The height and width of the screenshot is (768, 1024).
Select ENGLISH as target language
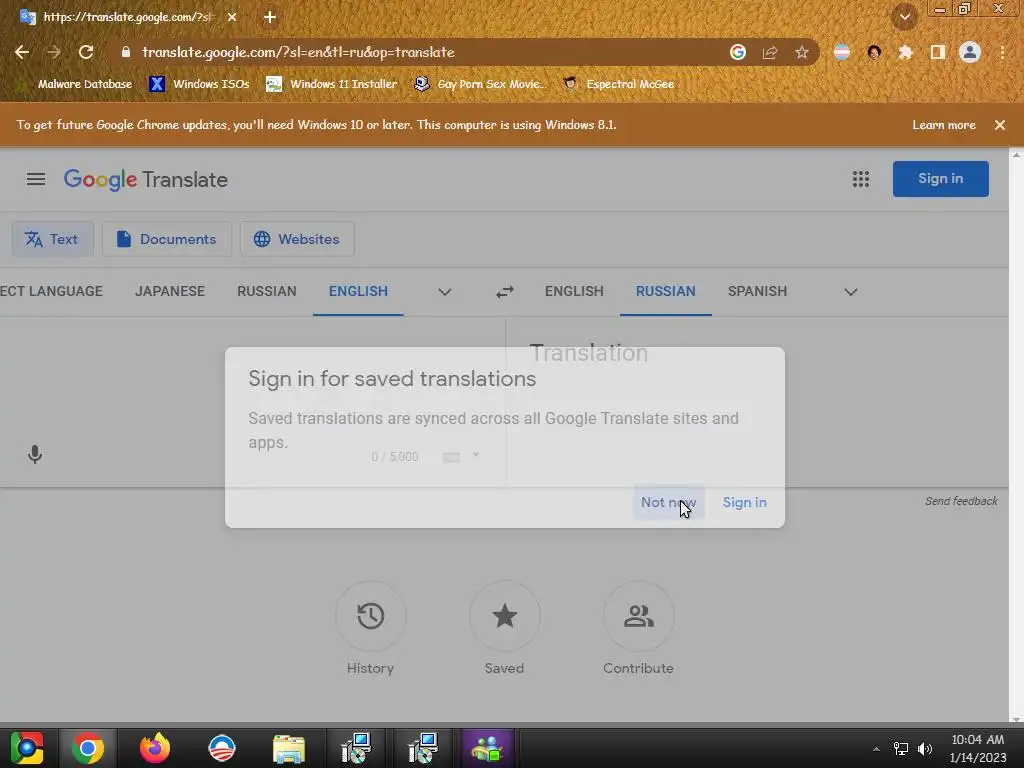tap(574, 291)
